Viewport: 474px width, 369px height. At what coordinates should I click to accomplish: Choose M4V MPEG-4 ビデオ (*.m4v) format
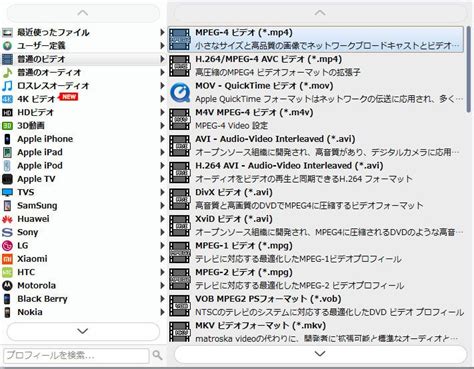[x=316, y=119]
